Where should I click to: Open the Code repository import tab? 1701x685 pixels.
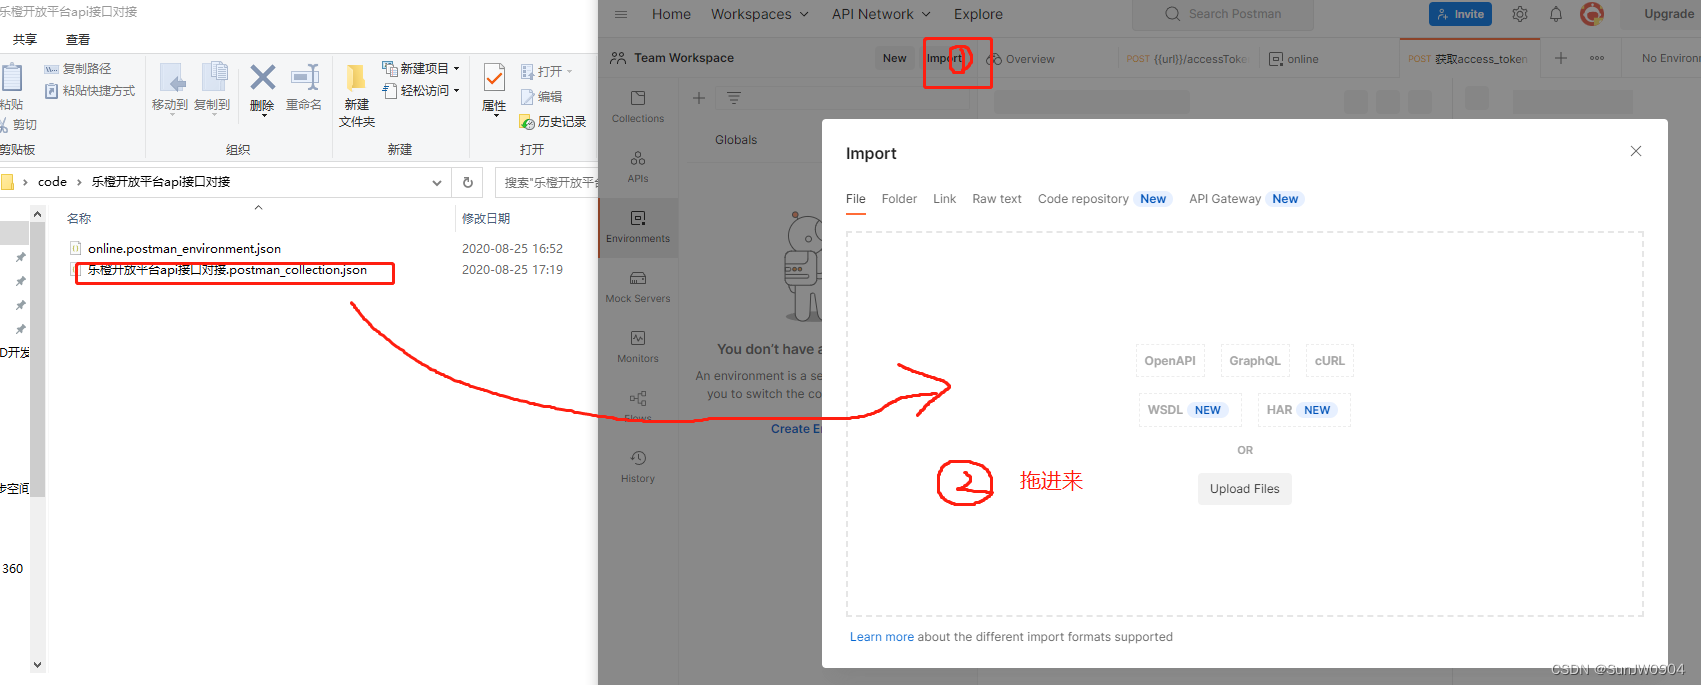1103,199
